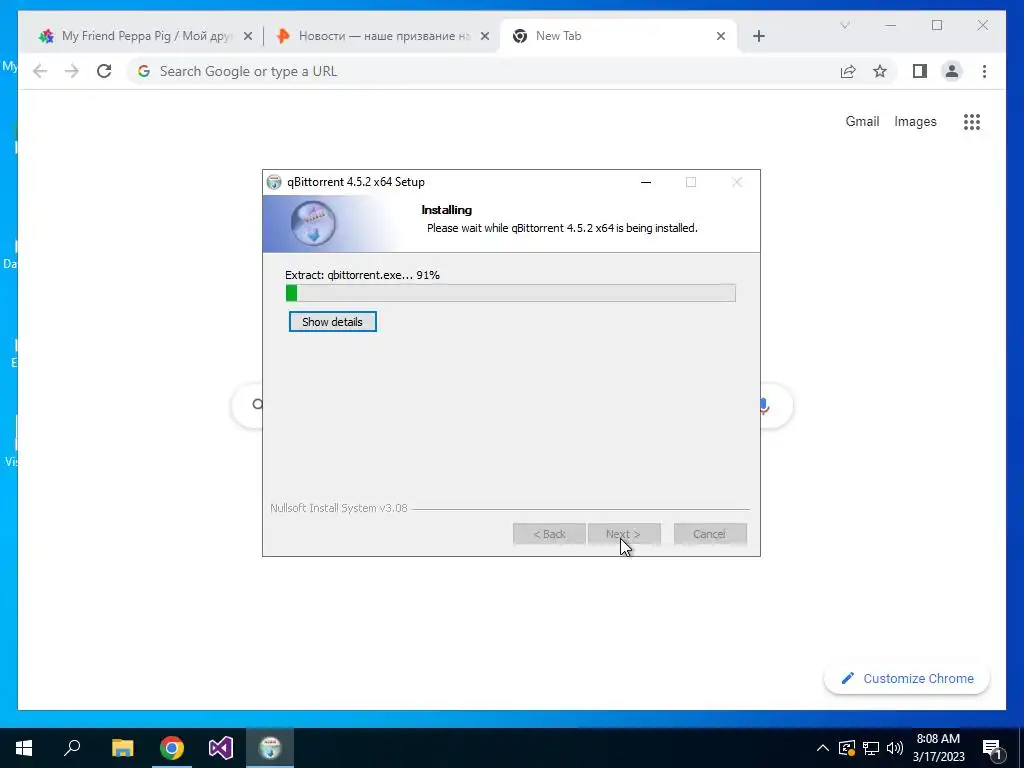Toggle Chrome side panel
Image resolution: width=1024 pixels, height=768 pixels.
coord(920,71)
